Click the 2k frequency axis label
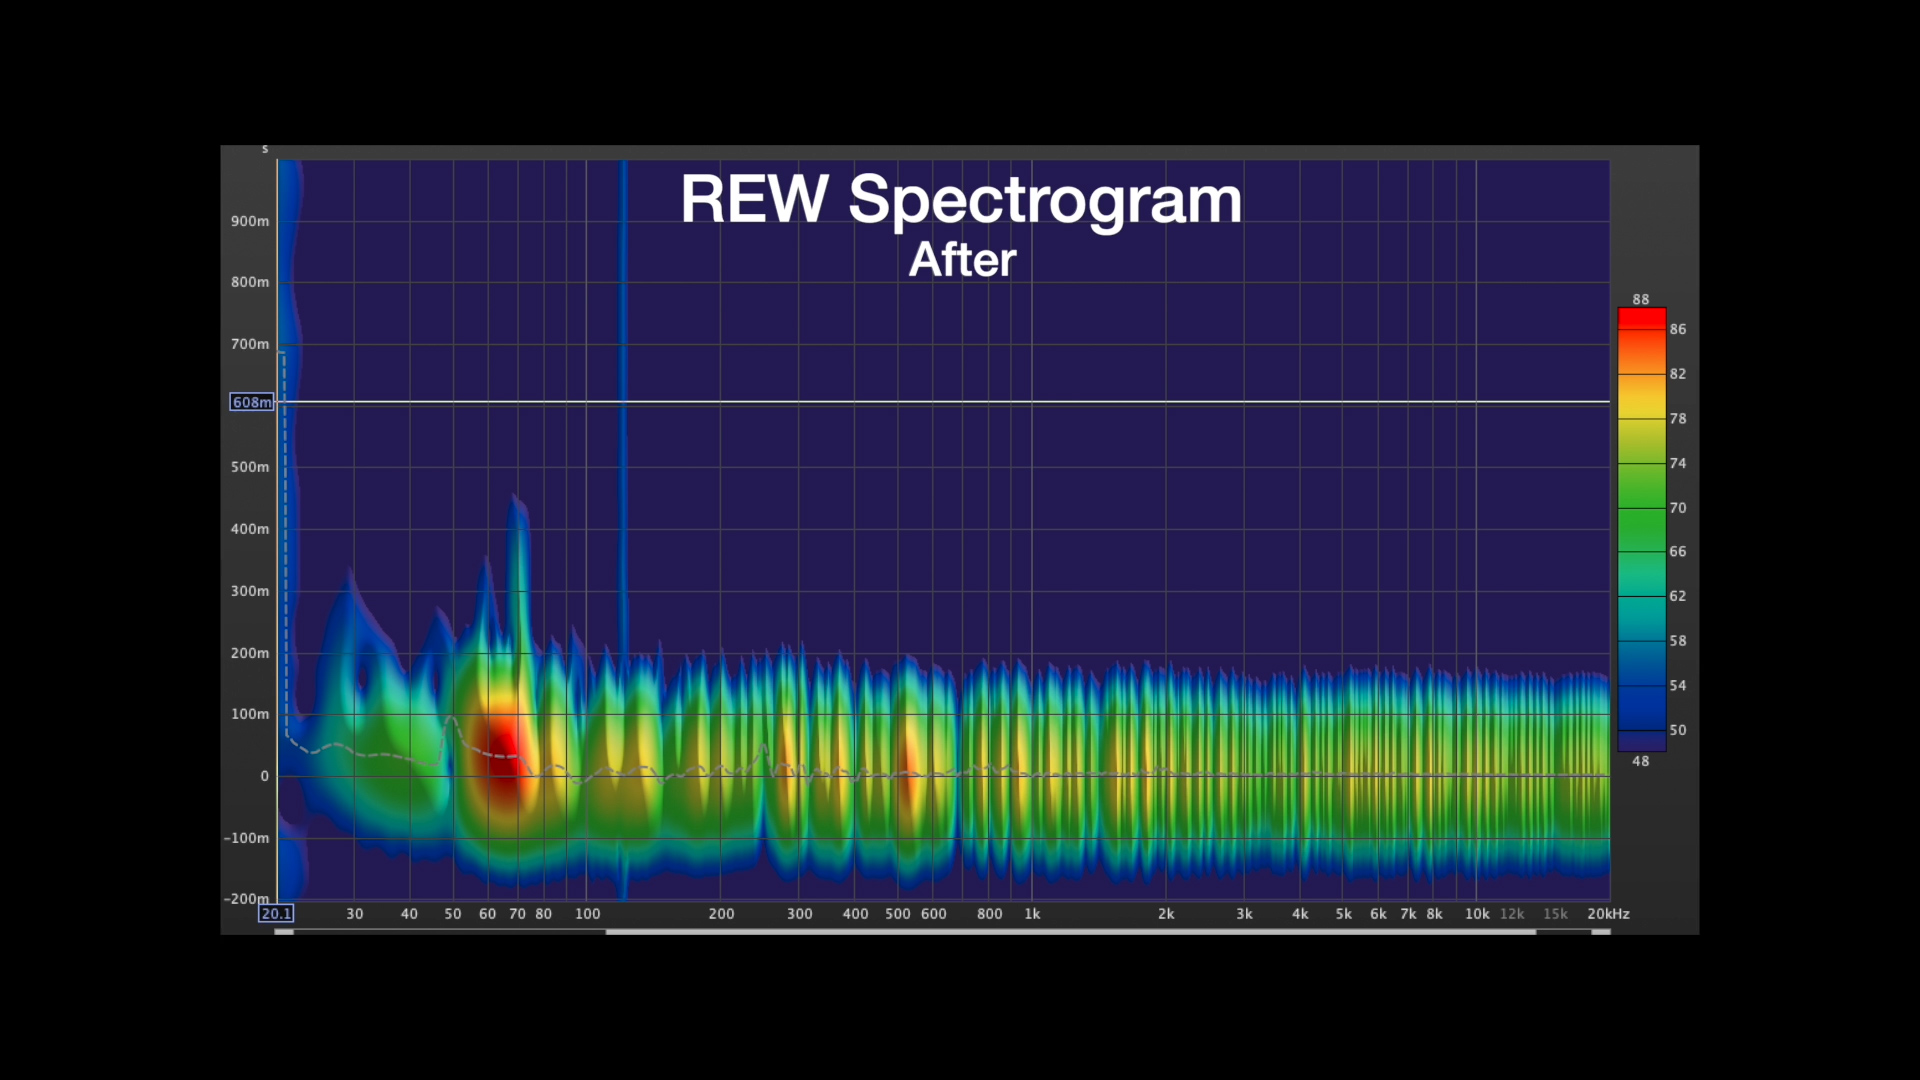 coord(1166,914)
